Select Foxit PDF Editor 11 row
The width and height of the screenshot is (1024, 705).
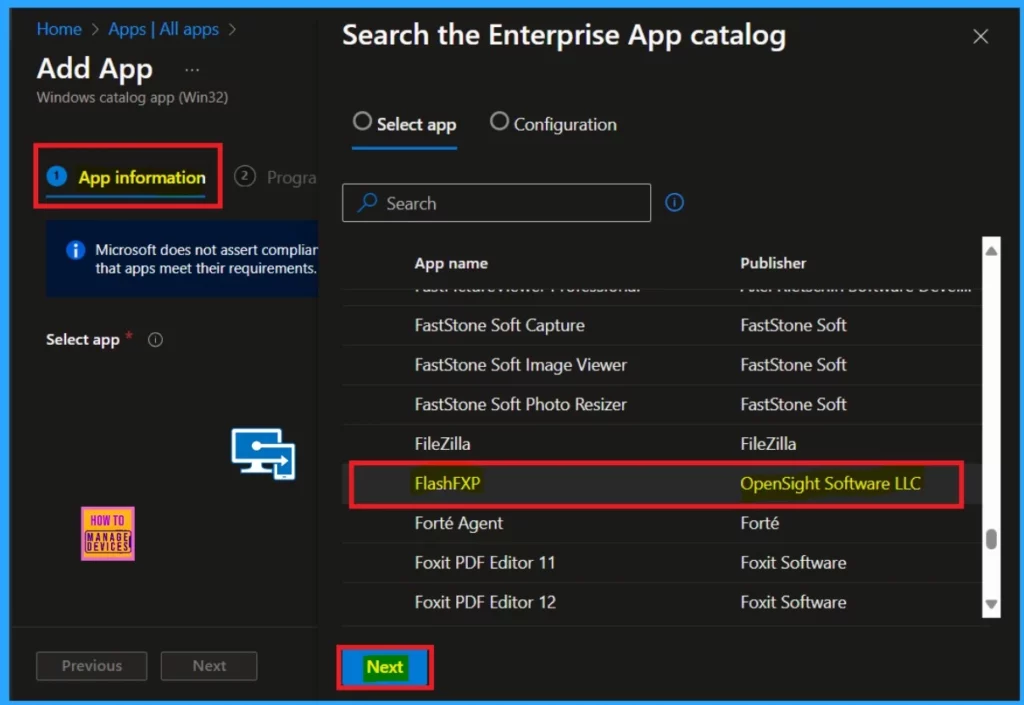[662, 563]
